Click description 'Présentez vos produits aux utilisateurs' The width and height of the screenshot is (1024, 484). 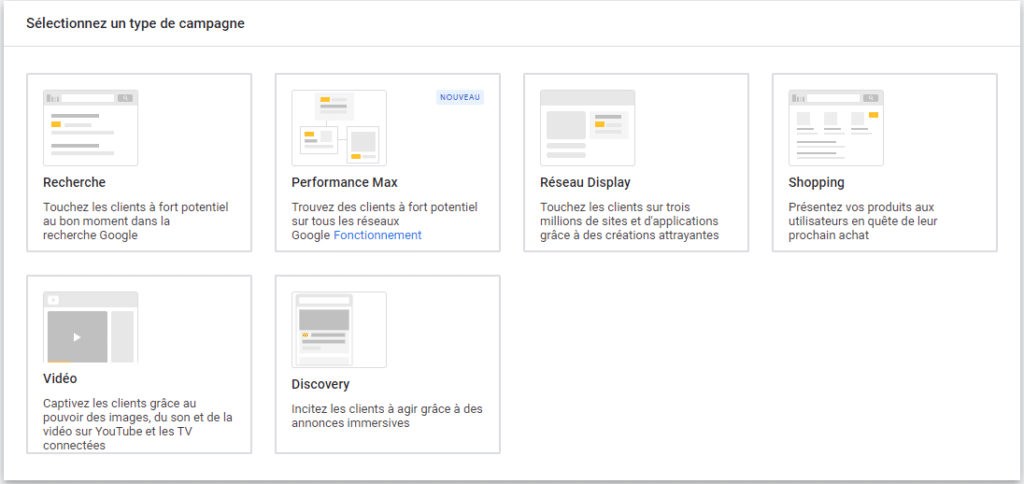pos(863,221)
